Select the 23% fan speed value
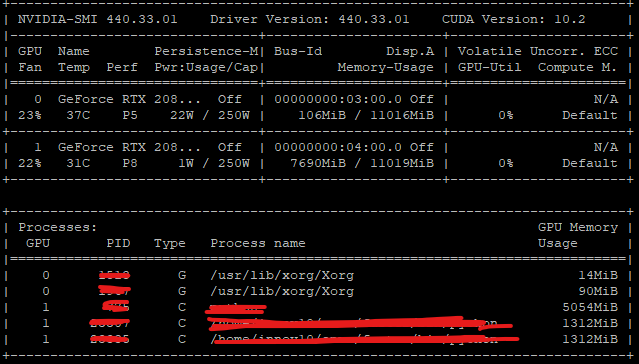The height and width of the screenshot is (364, 639). [30, 115]
